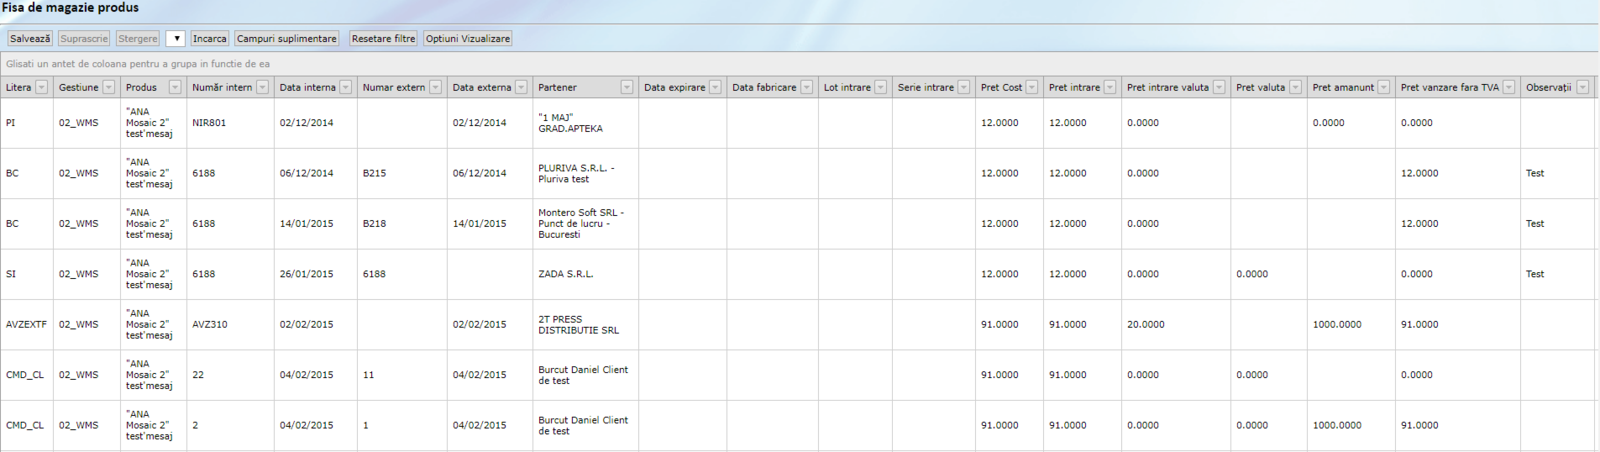The image size is (1600, 452).
Task: Open Optiuni Vizualizare
Action: (468, 39)
